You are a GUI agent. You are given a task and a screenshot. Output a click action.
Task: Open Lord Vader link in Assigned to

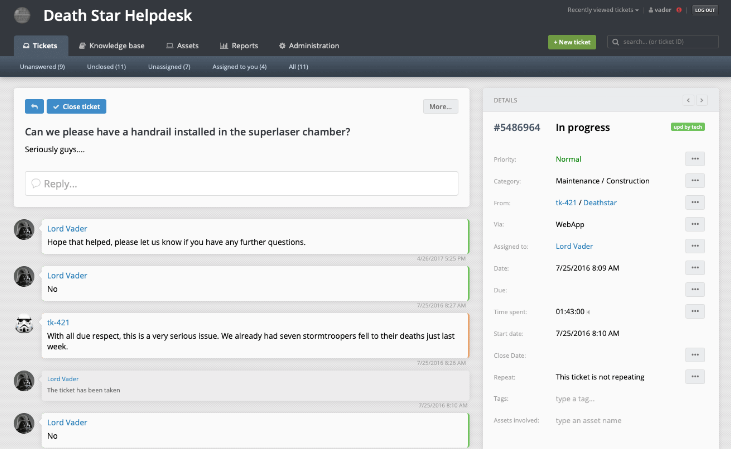pos(574,246)
